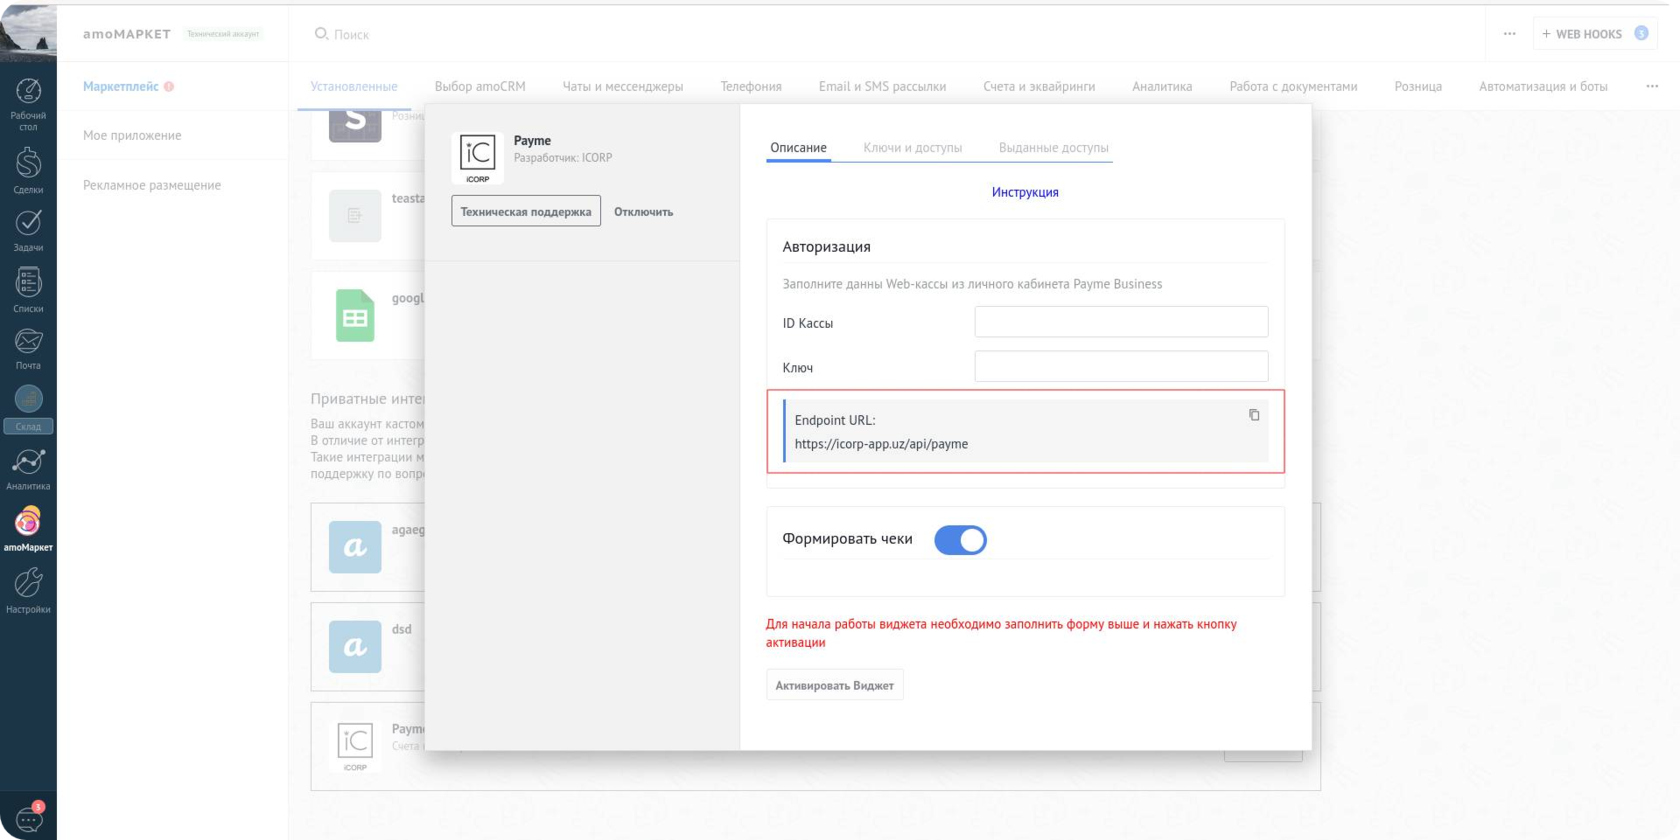Copy the Endpoint URL
This screenshot has width=1680, height=840.
tap(1254, 415)
